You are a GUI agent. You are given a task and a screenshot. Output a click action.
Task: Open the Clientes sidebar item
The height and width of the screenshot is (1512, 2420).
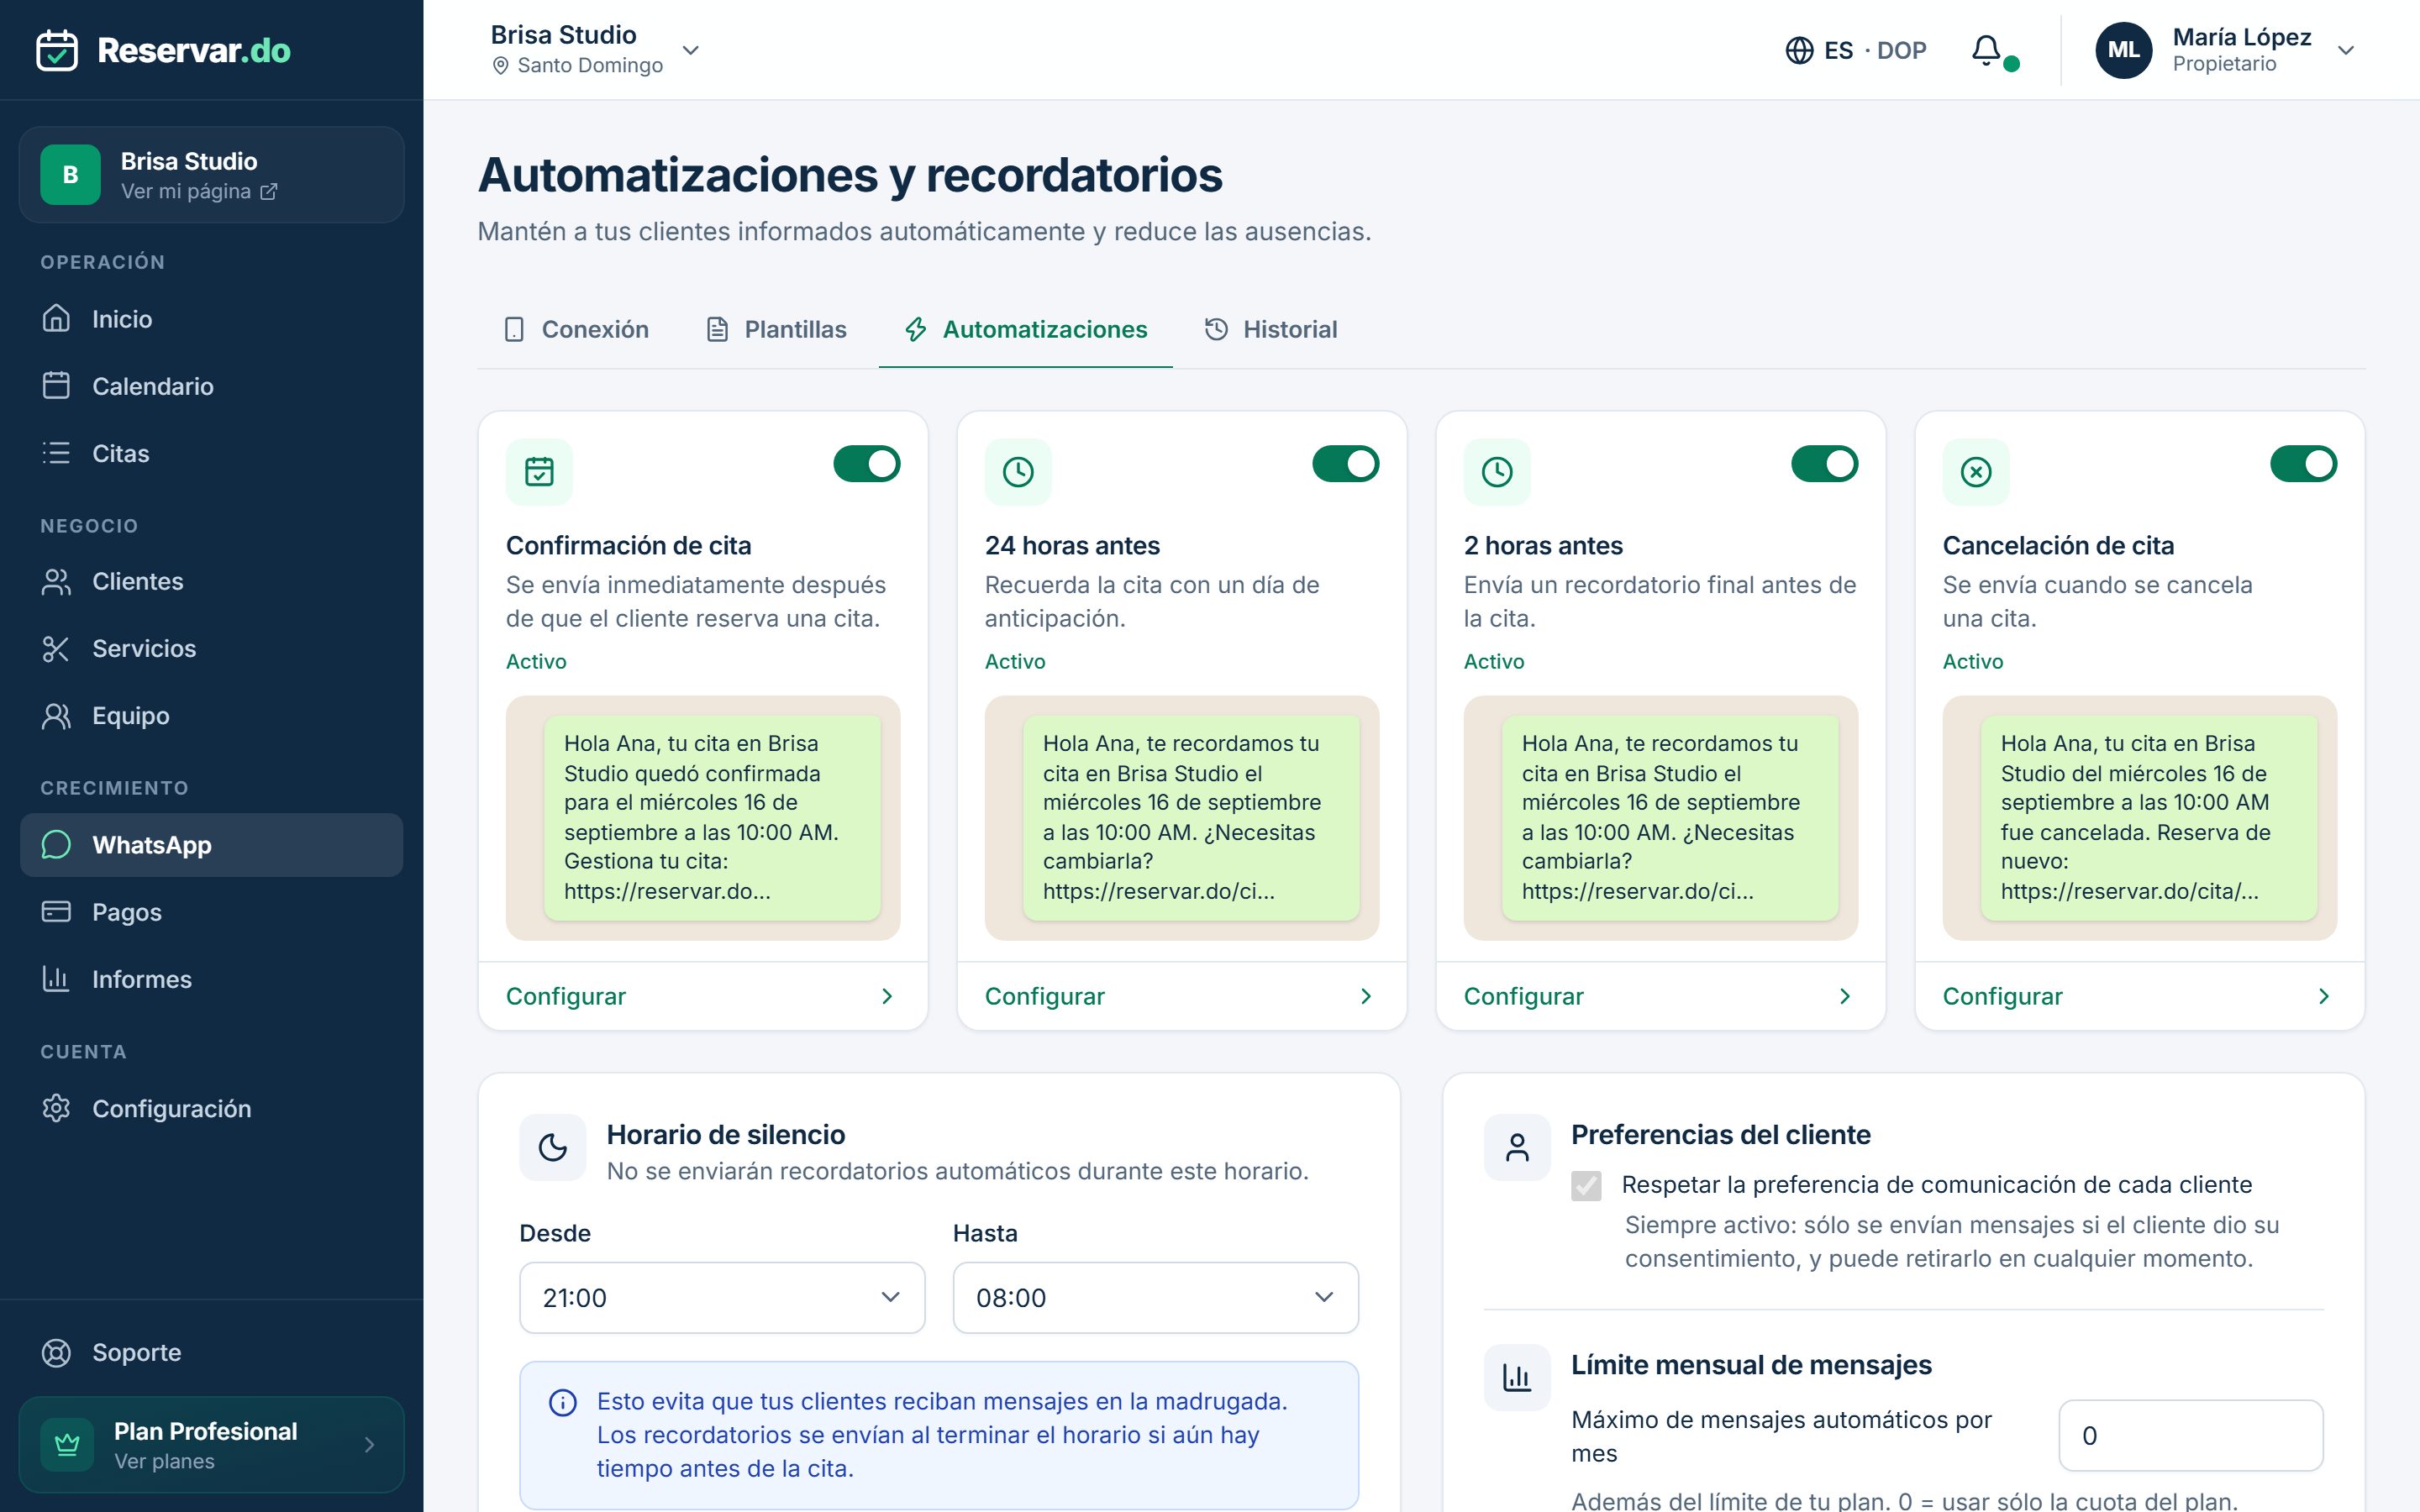click(211, 581)
